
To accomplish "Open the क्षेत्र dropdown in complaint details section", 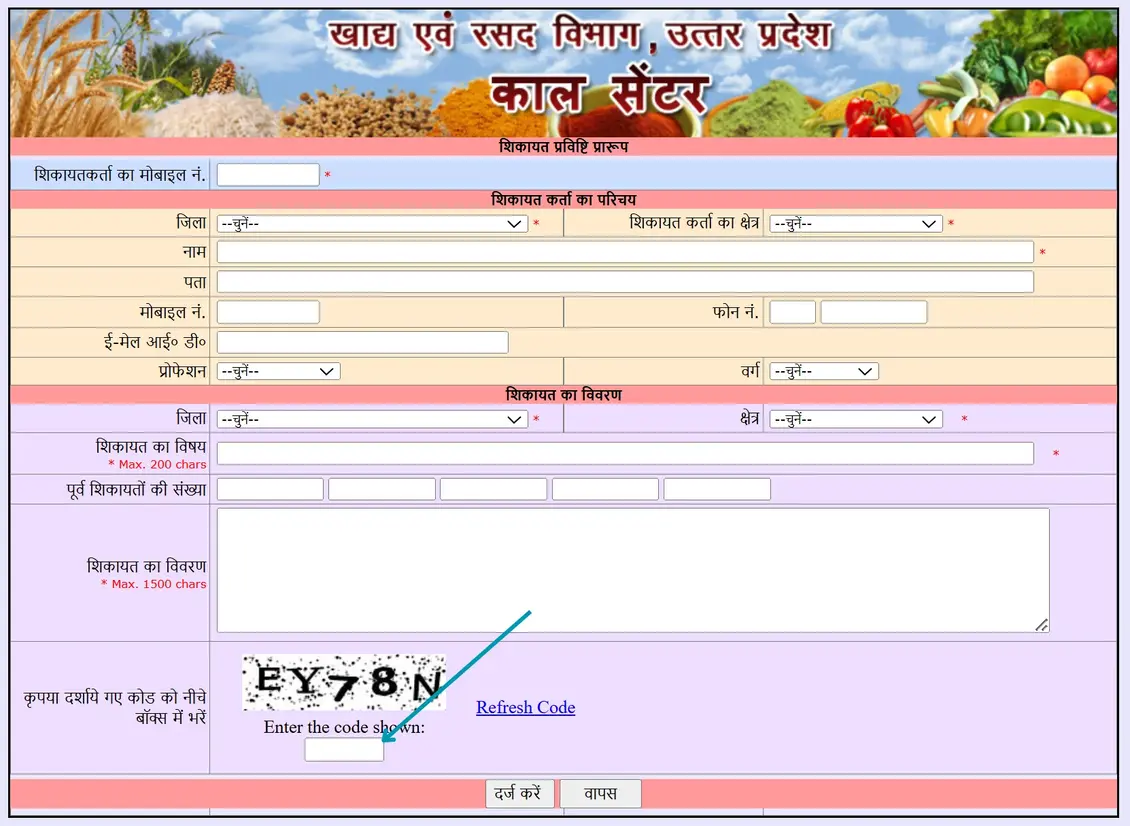I will pos(855,418).
